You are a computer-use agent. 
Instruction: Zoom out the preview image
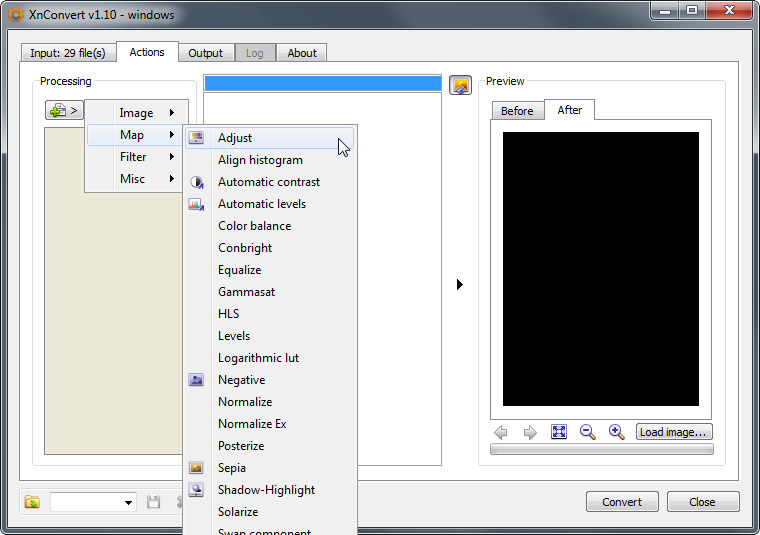click(x=588, y=432)
